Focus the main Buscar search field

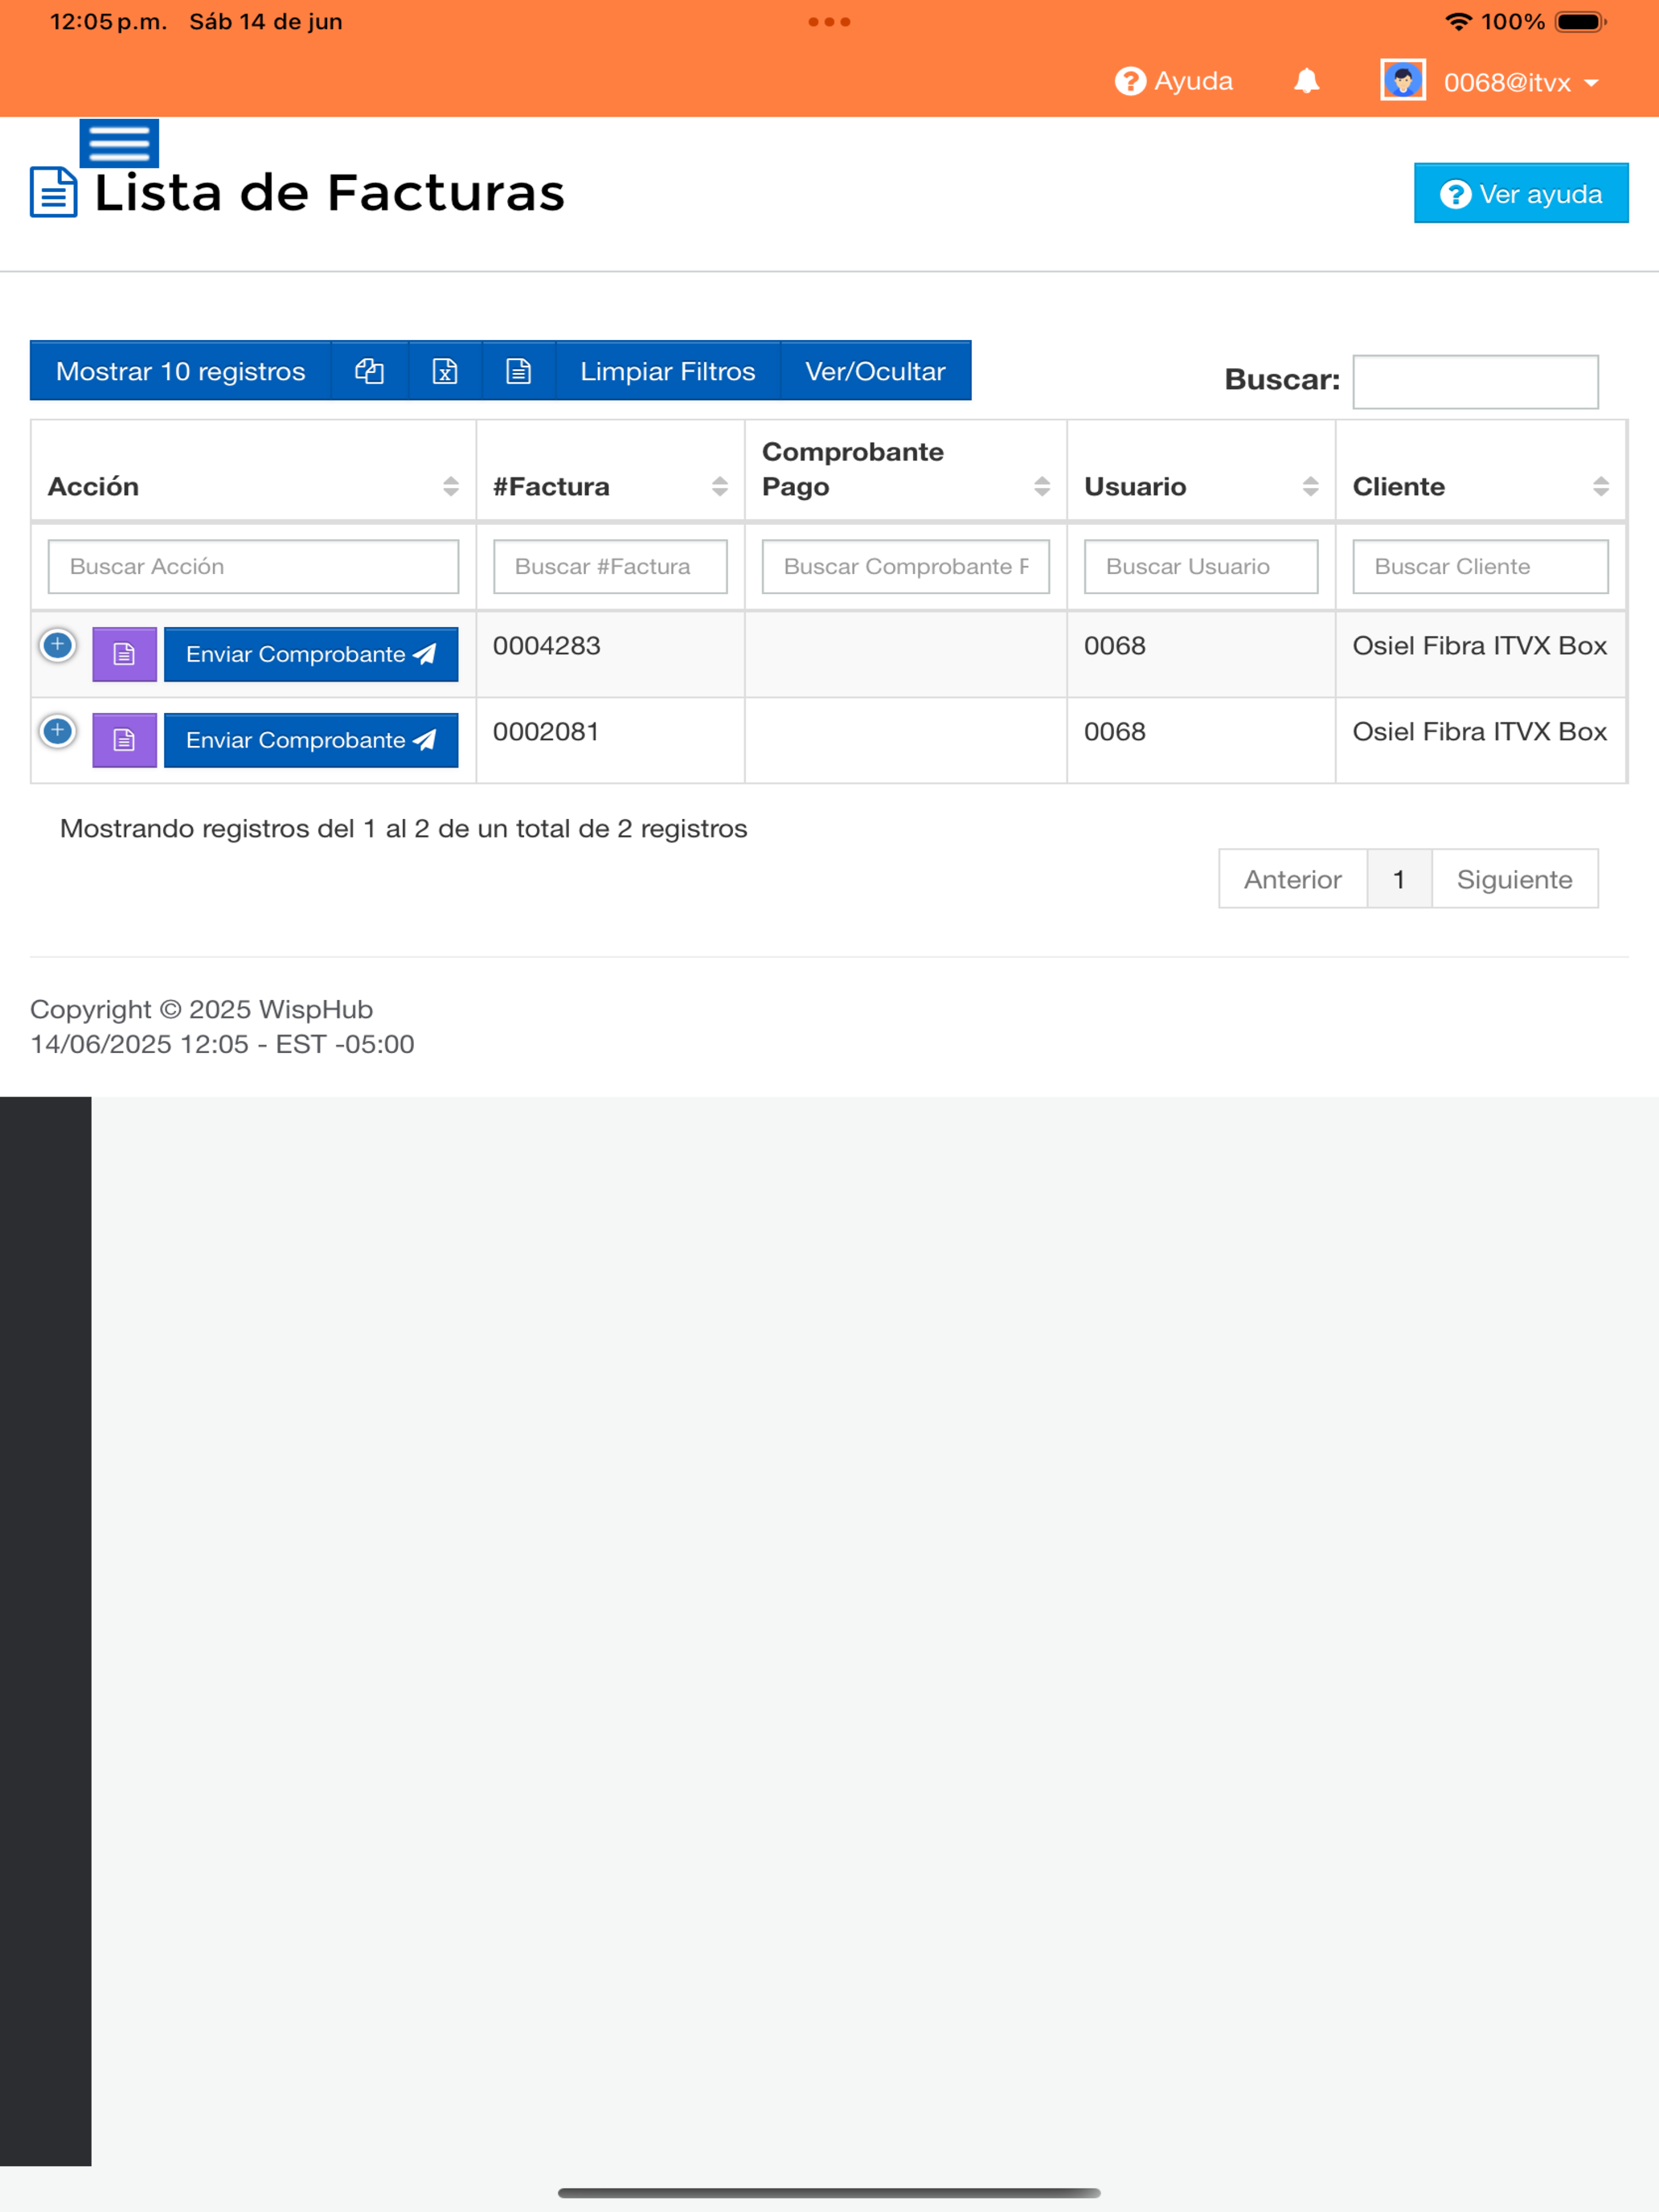[x=1475, y=381]
